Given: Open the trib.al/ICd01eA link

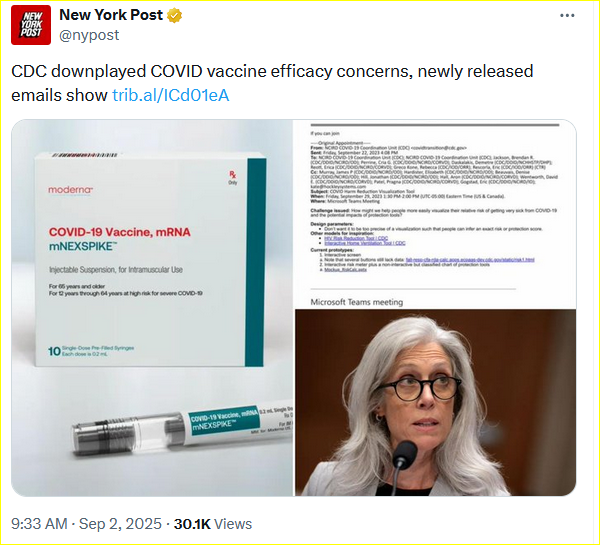Looking at the screenshot, I should (x=170, y=95).
